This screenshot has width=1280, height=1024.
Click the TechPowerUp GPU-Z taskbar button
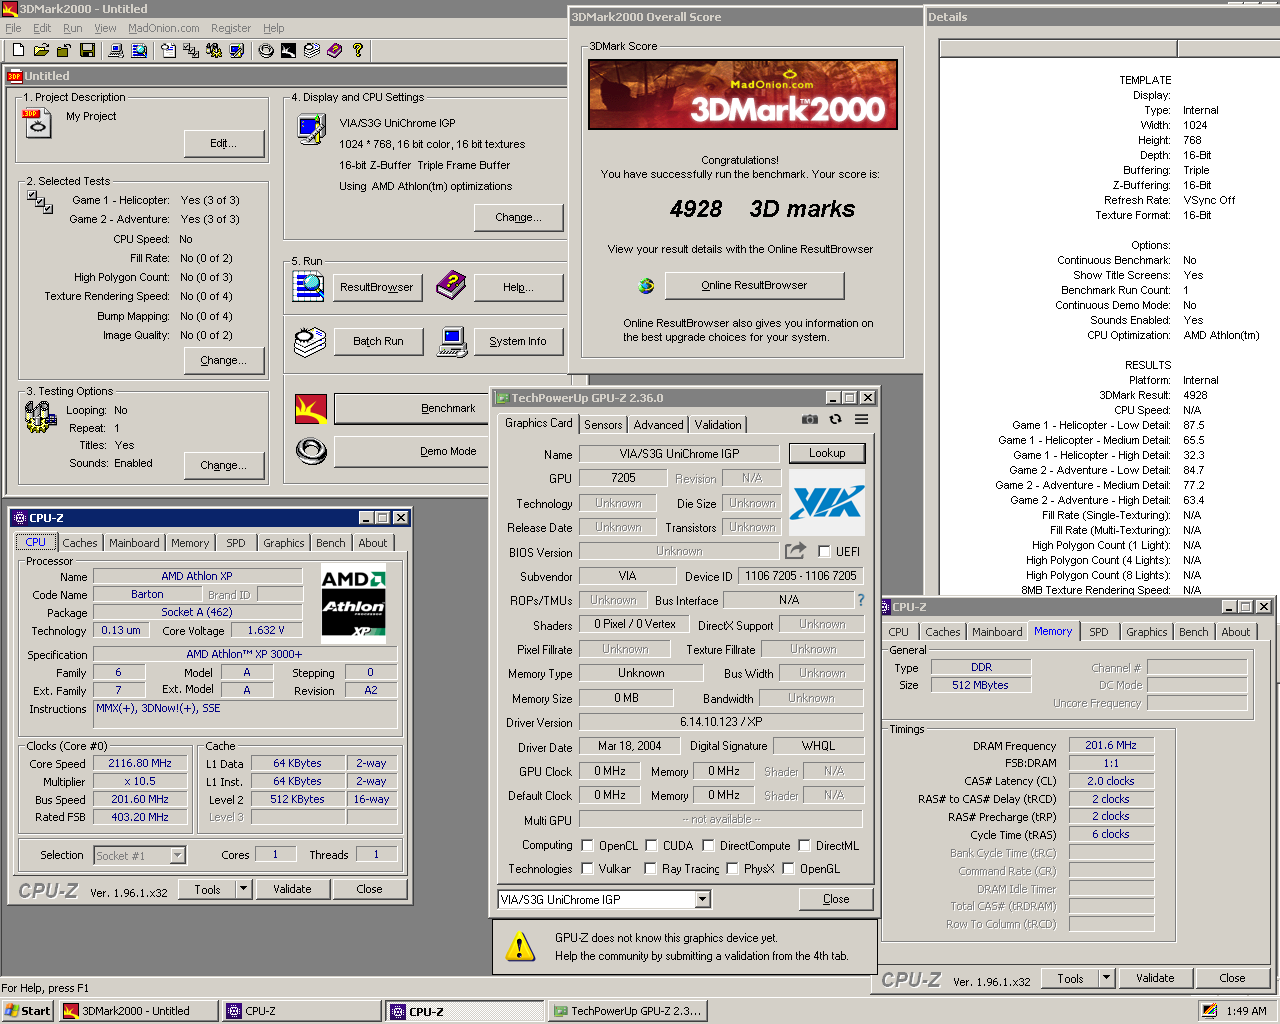(627, 1011)
